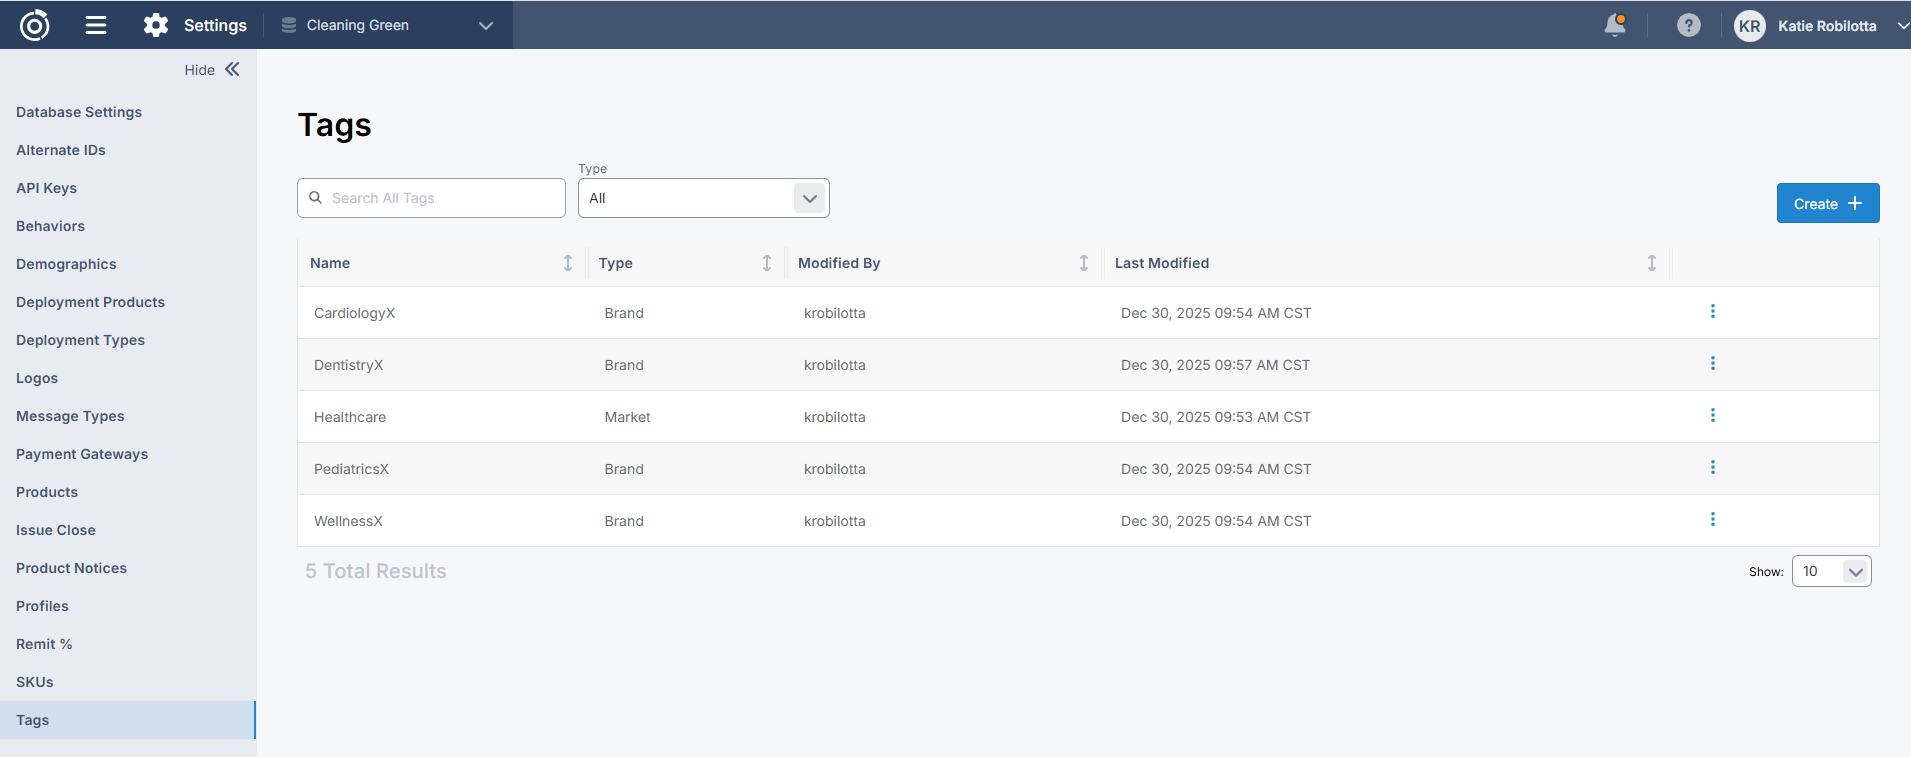Sort the table by Modified By
1911x757 pixels.
[1083, 263]
